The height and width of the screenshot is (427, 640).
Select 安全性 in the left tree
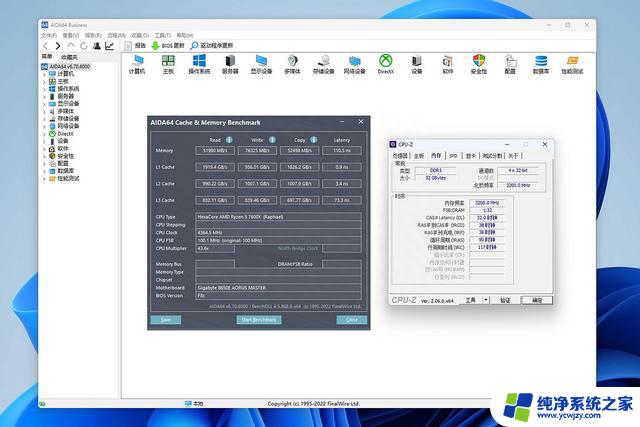[x=65, y=156]
